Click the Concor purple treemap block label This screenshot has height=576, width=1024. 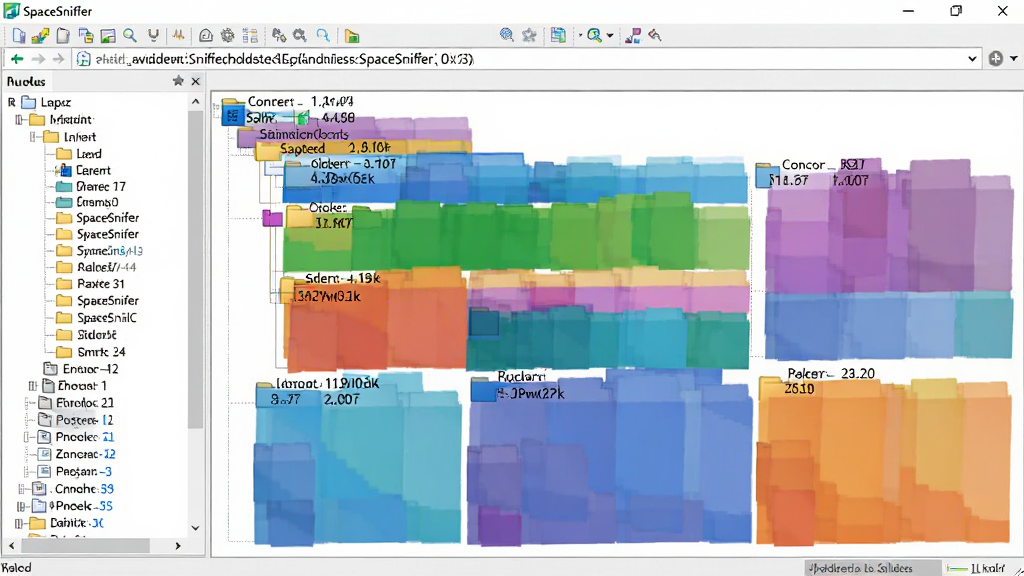(824, 165)
